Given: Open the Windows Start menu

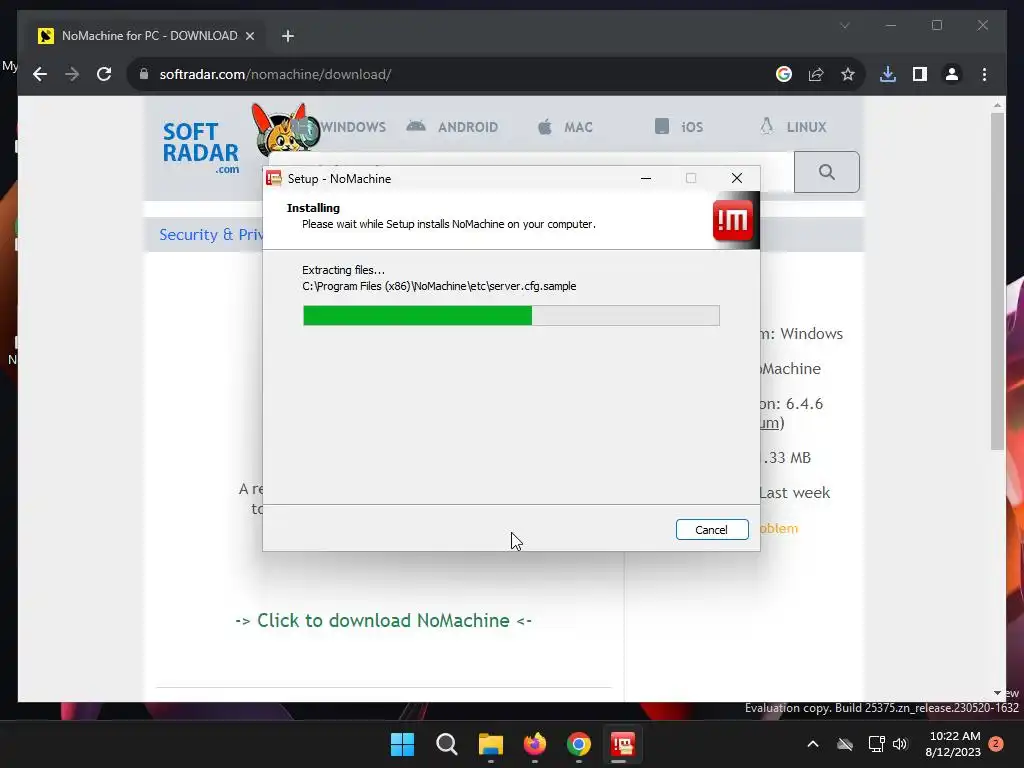Looking at the screenshot, I should tap(402, 744).
